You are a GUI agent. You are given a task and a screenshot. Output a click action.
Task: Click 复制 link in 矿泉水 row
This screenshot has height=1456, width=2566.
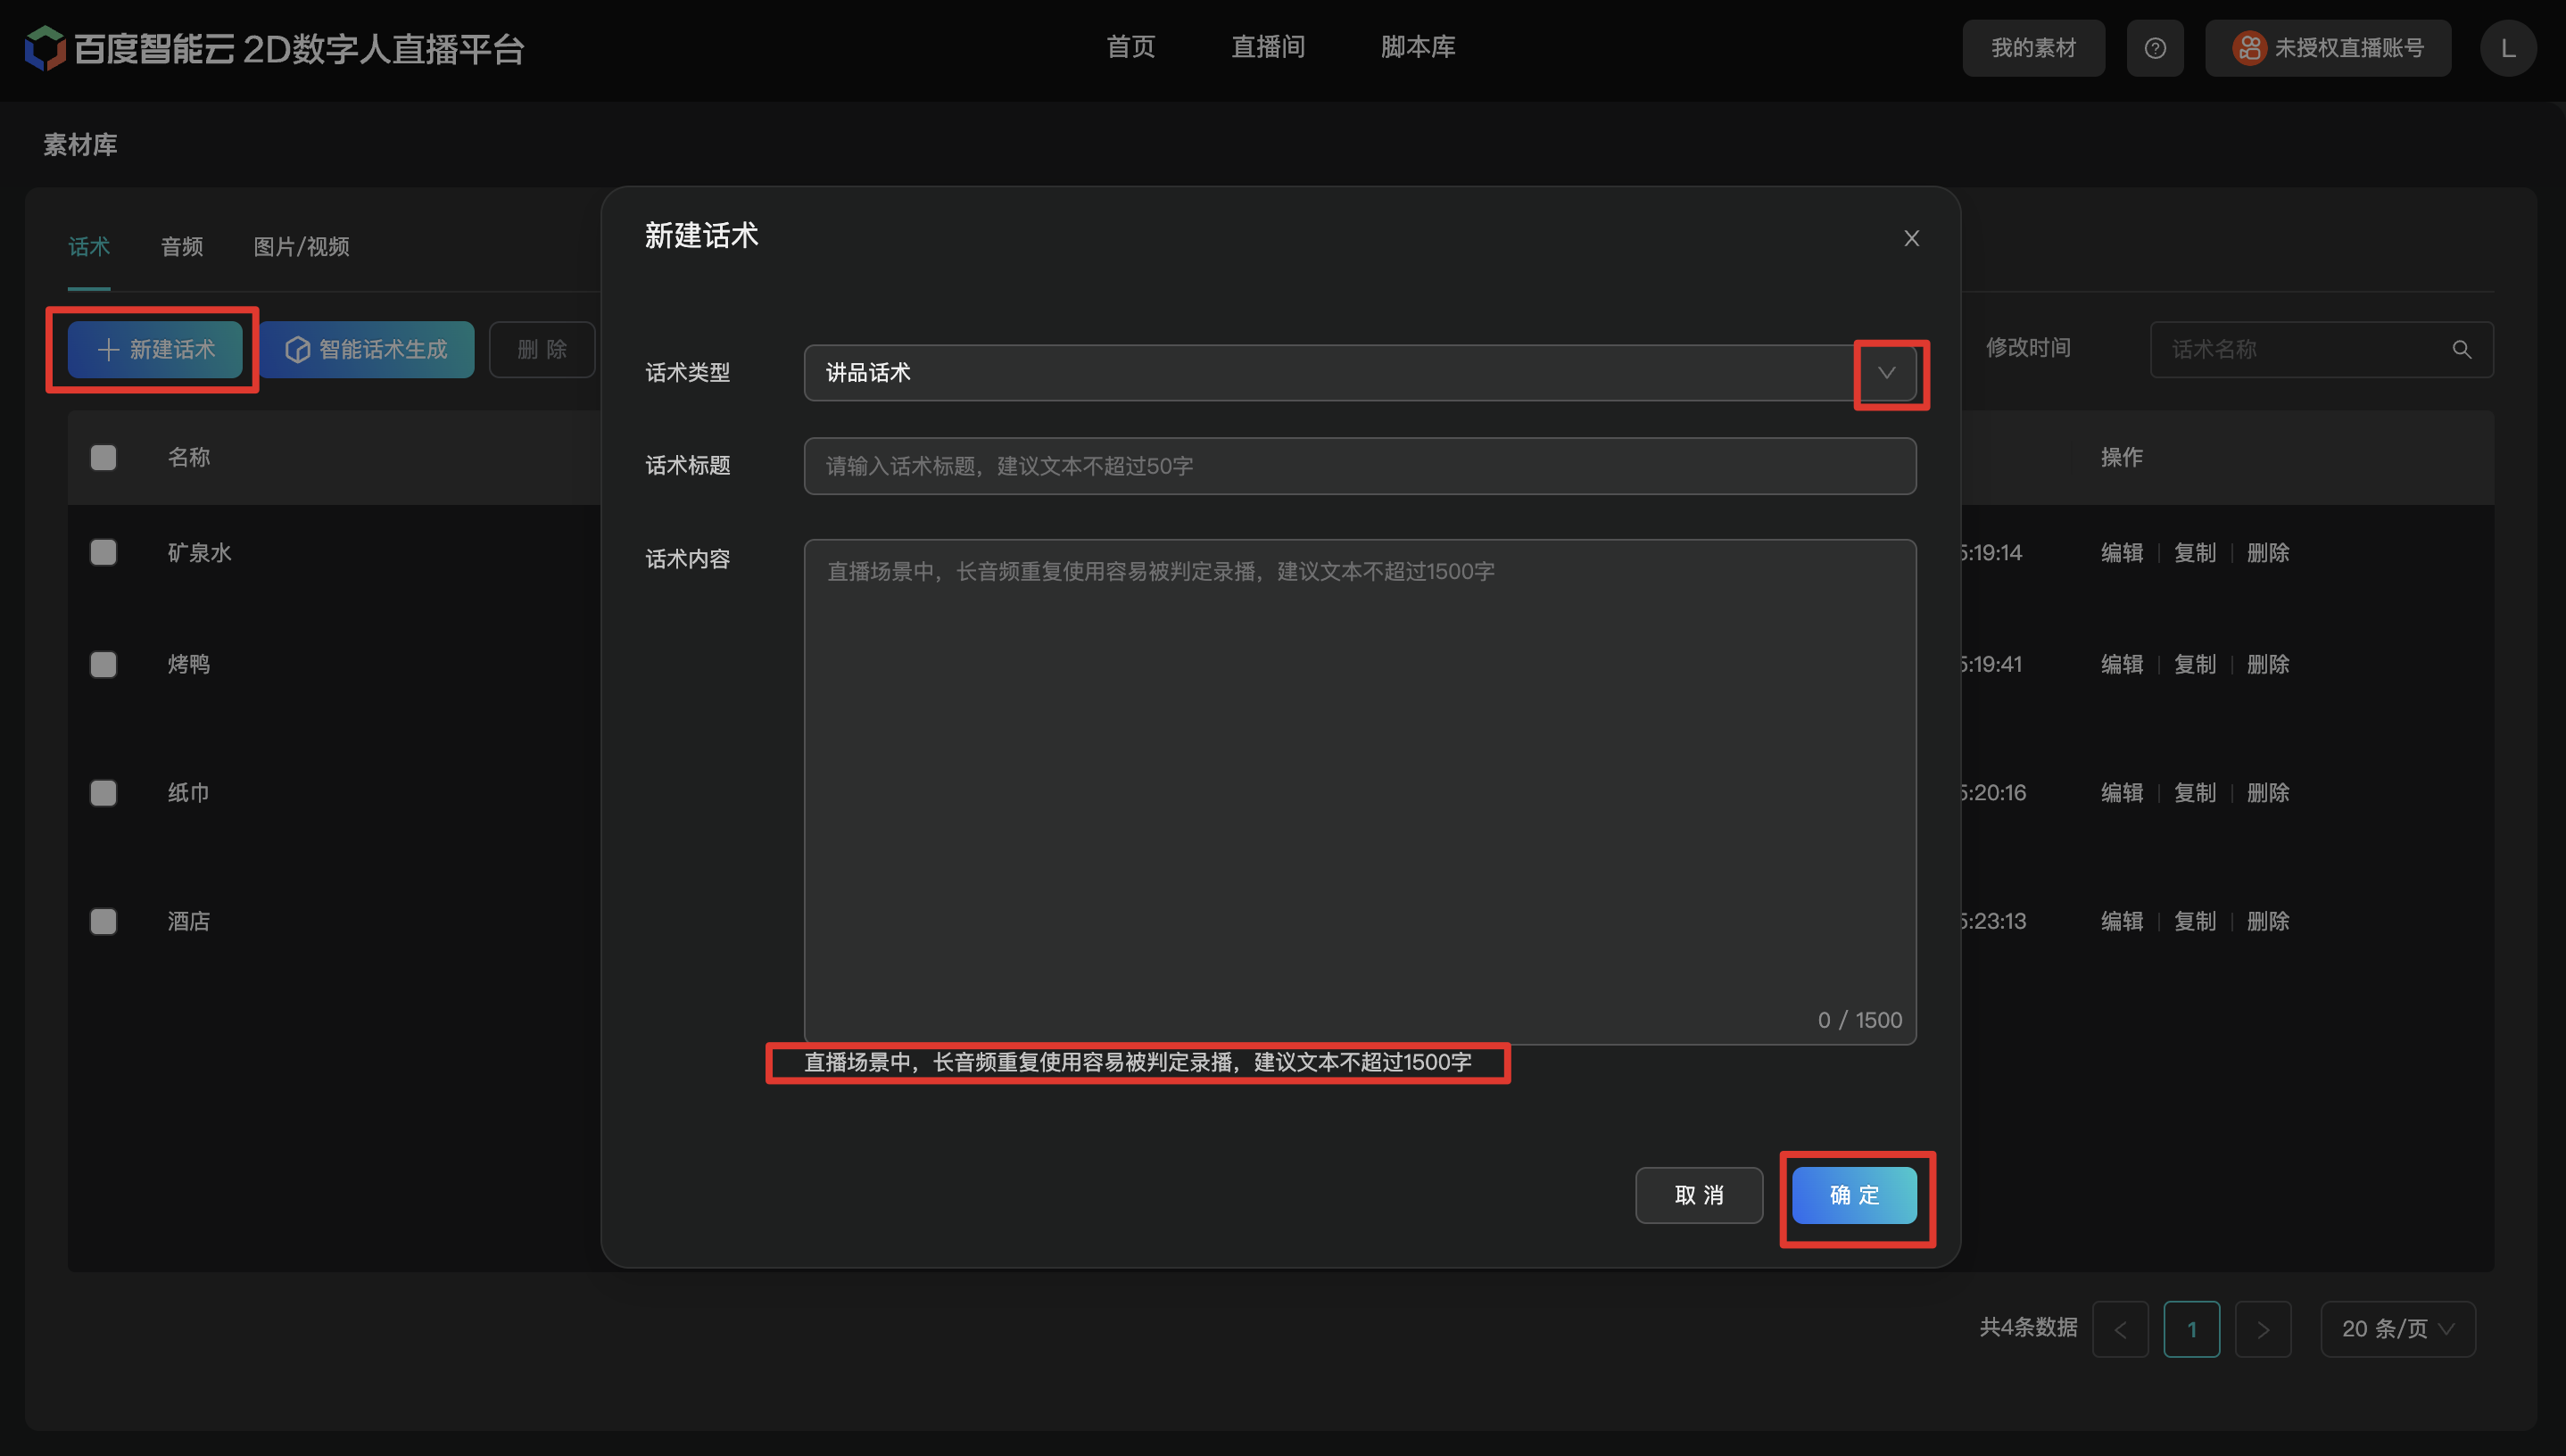click(2195, 553)
